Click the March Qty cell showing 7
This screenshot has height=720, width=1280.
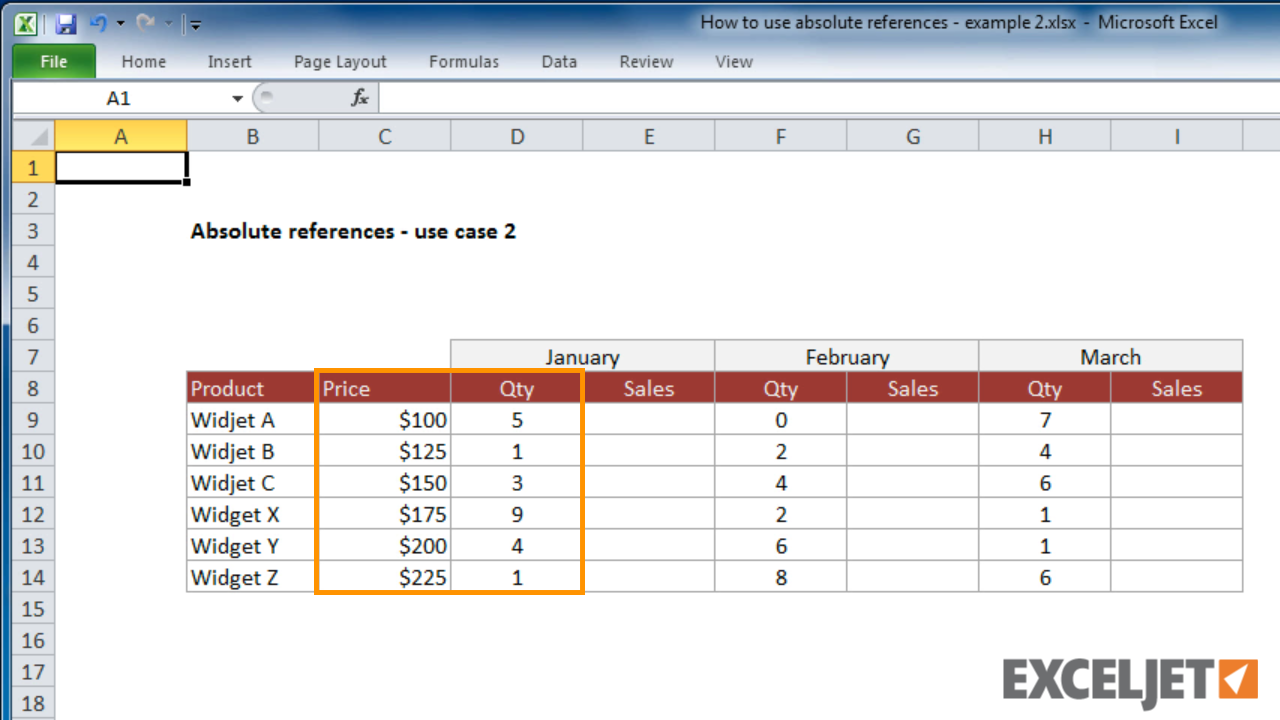click(1045, 420)
